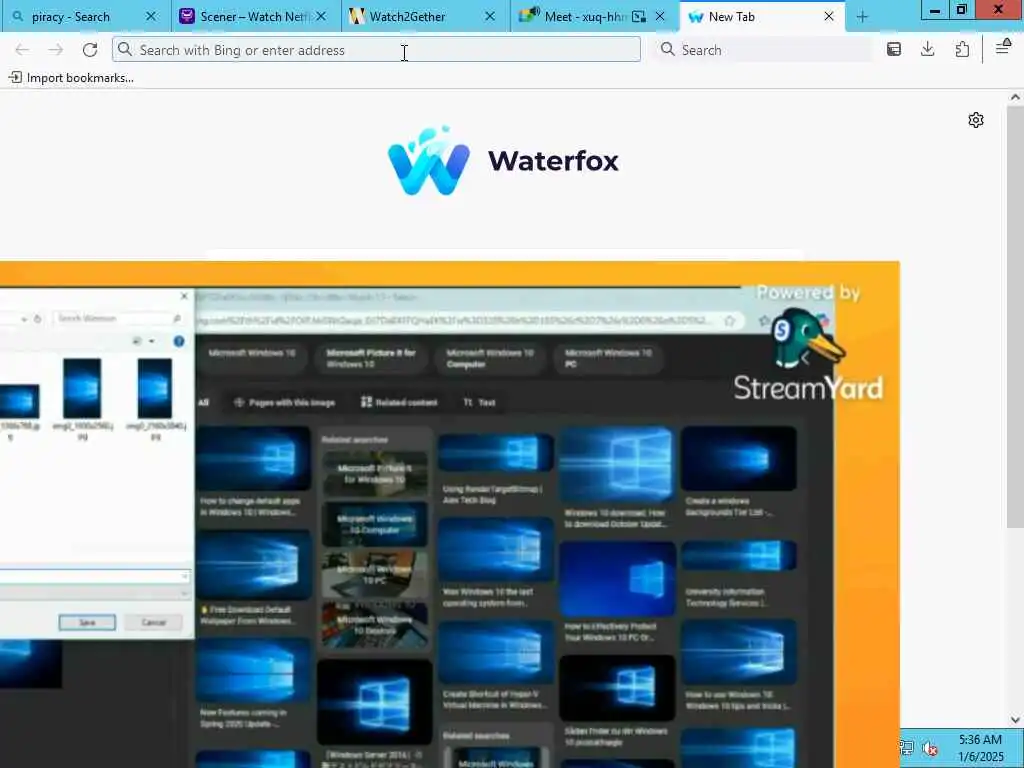Image resolution: width=1024 pixels, height=768 pixels.
Task: Click the bookmark star in the streamed browser
Action: tap(729, 321)
